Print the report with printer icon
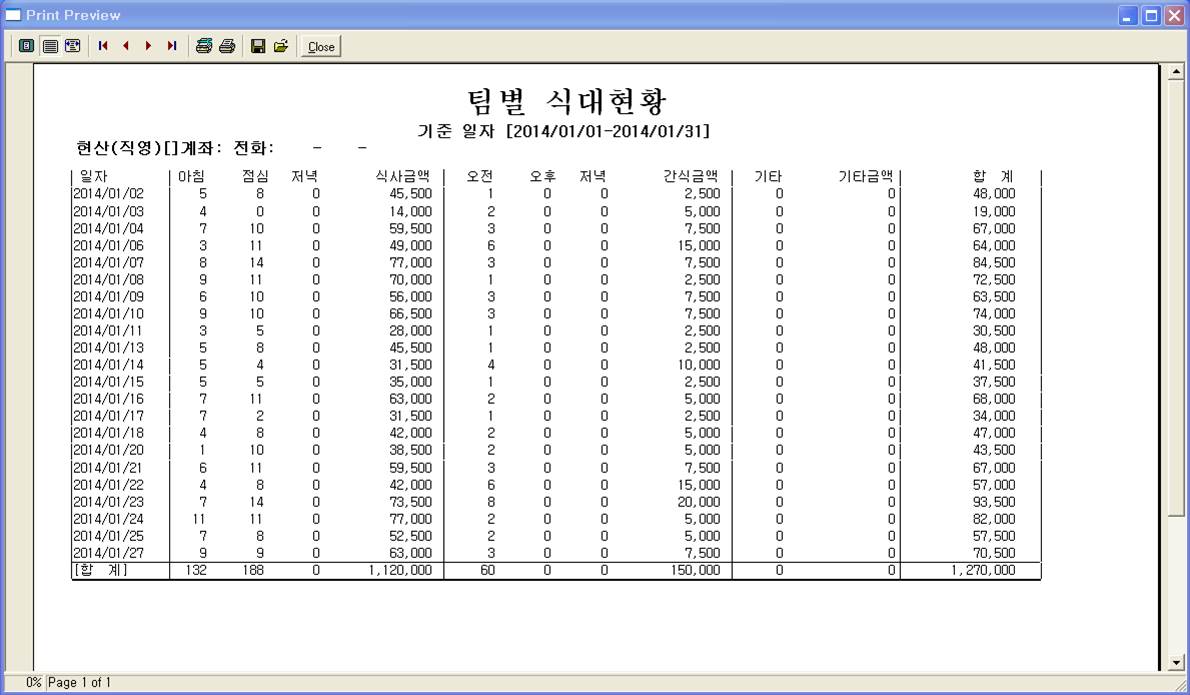Image resolution: width=1190 pixels, height=695 pixels. click(x=227, y=46)
